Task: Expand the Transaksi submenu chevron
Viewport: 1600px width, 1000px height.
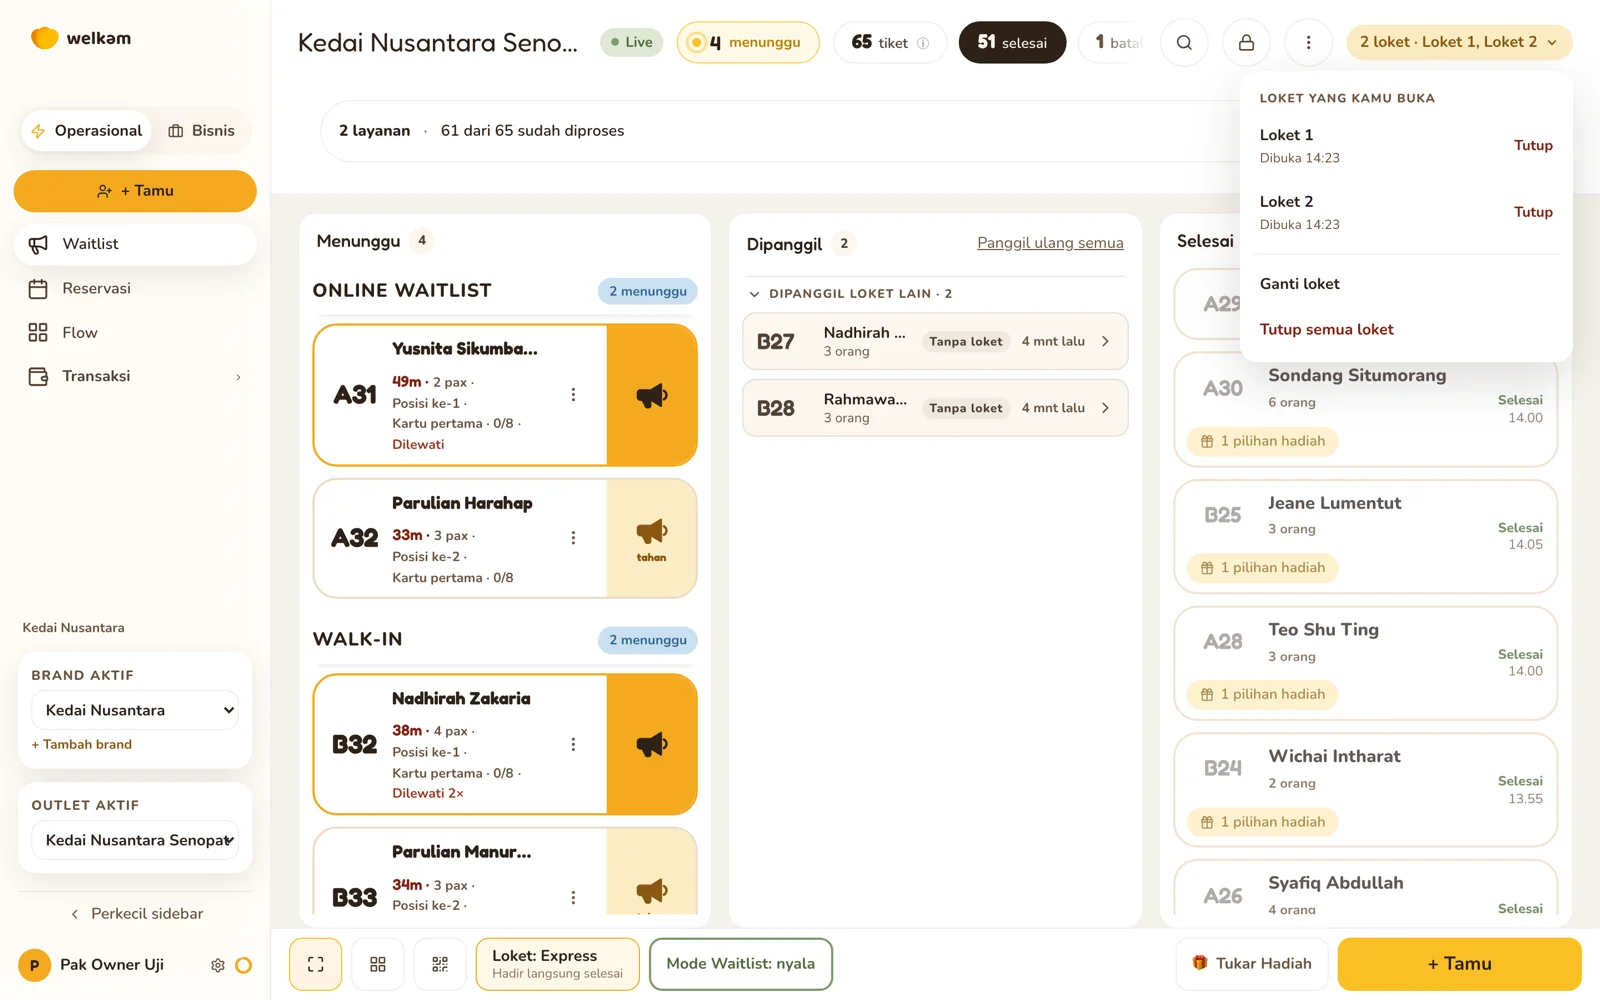Action: tap(238, 377)
